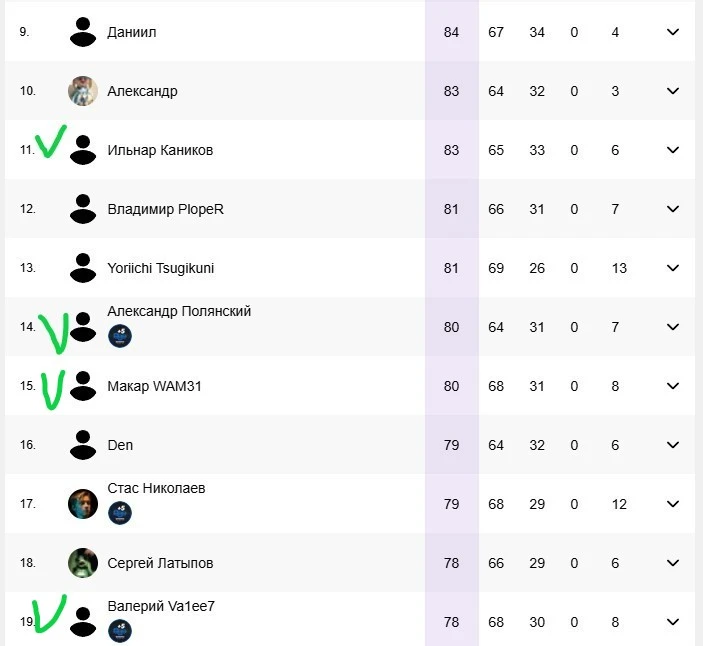Image resolution: width=703 pixels, height=646 pixels.
Task: Click Ильнар Каников's silhouette avatar icon
Action: [83, 150]
